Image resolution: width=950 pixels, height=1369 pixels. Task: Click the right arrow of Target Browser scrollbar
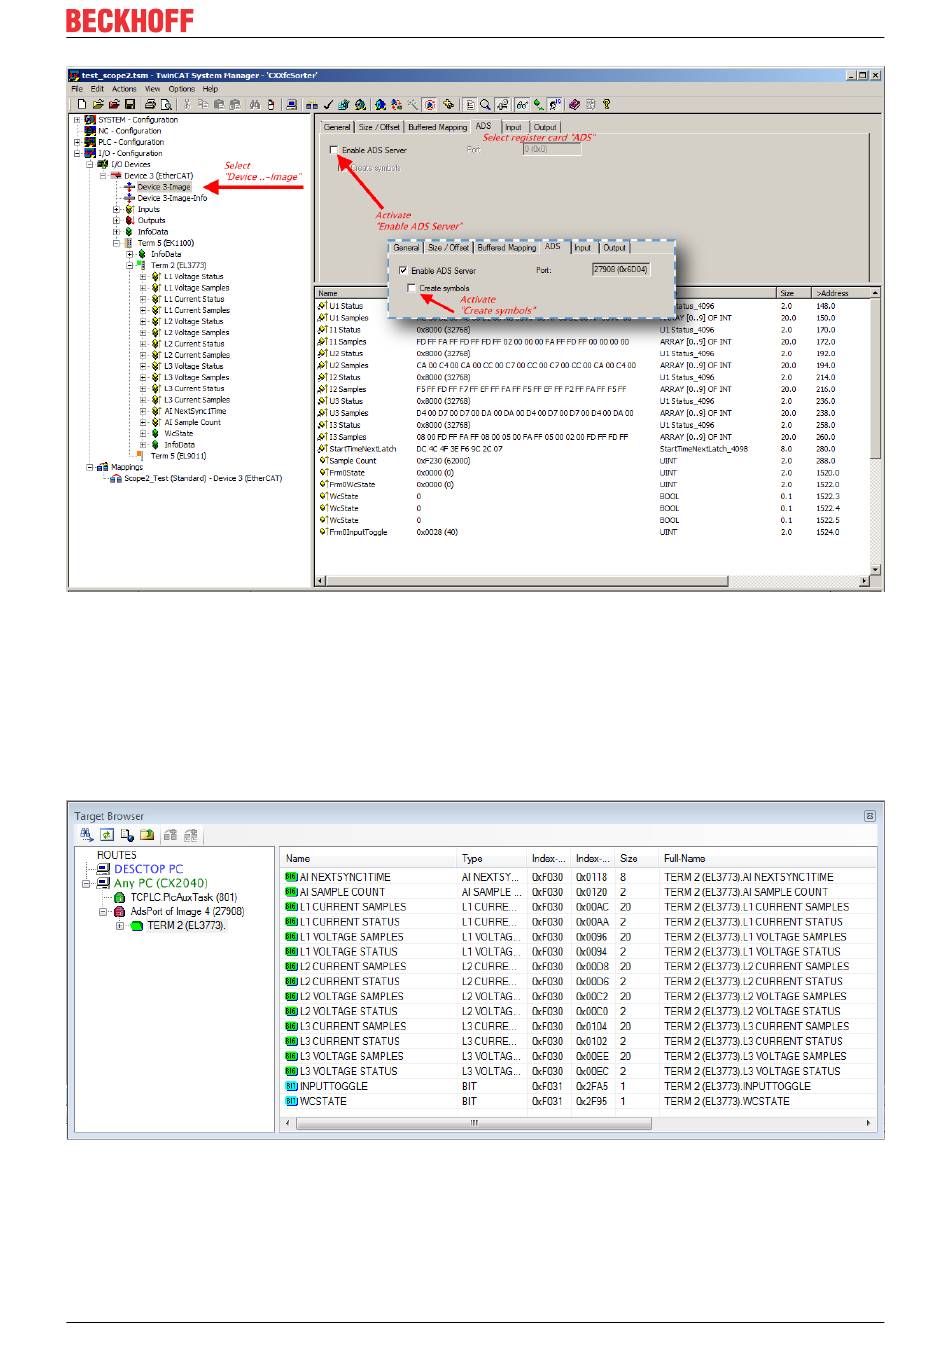coord(868,1124)
